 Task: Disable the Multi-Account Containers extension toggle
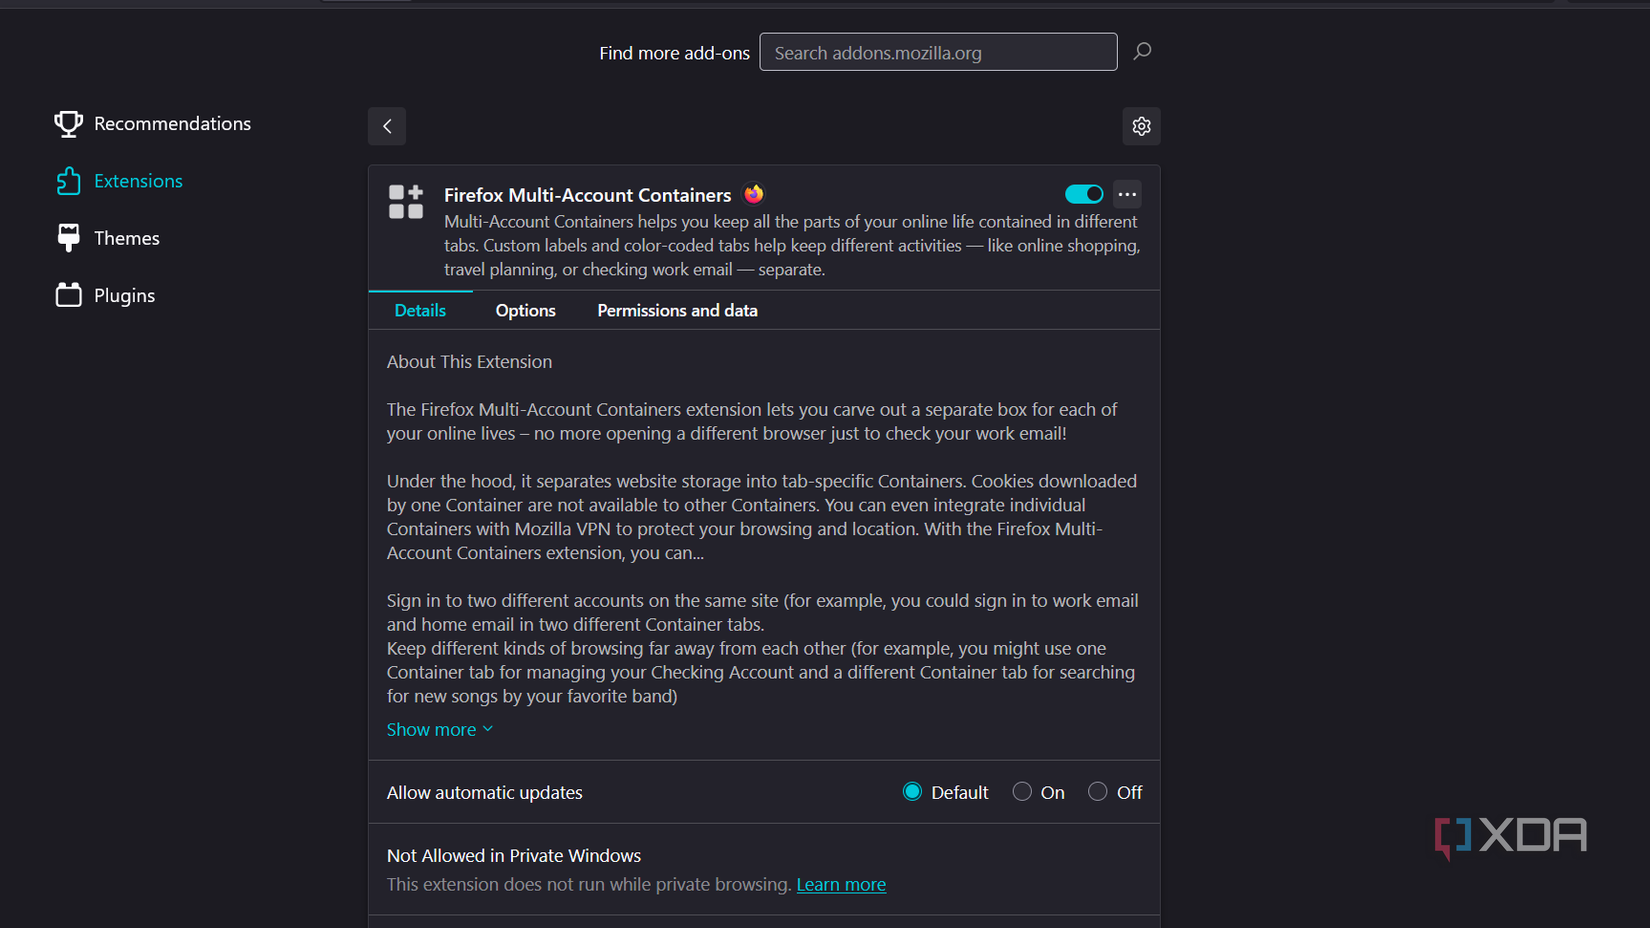(1084, 193)
